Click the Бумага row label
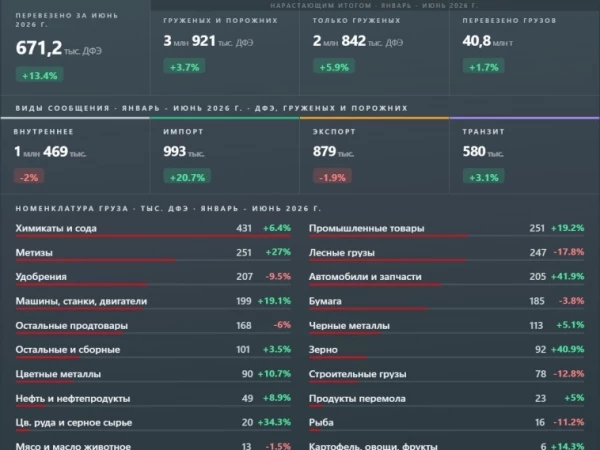 point(325,301)
